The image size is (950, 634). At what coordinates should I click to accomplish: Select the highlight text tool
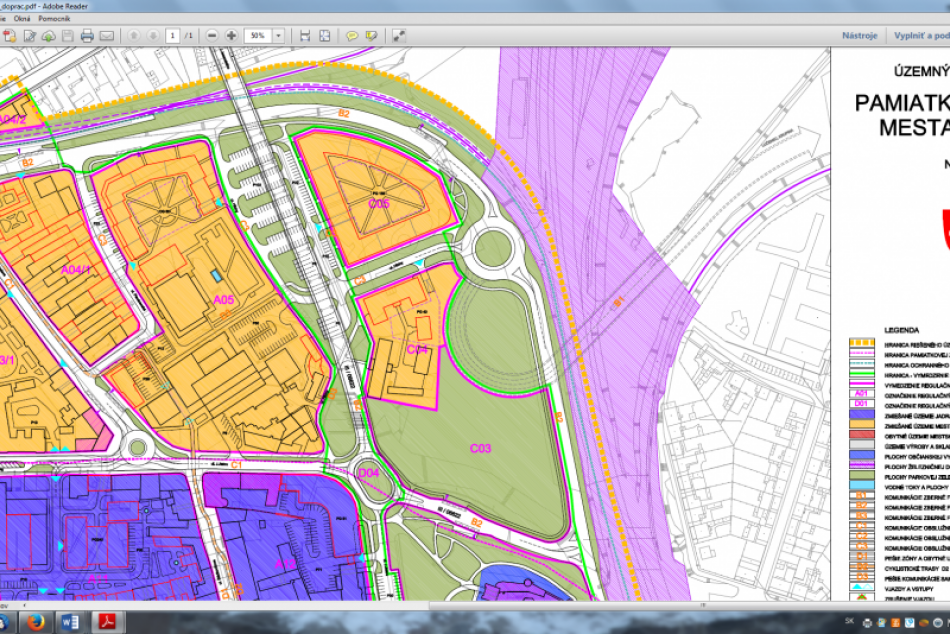371,36
